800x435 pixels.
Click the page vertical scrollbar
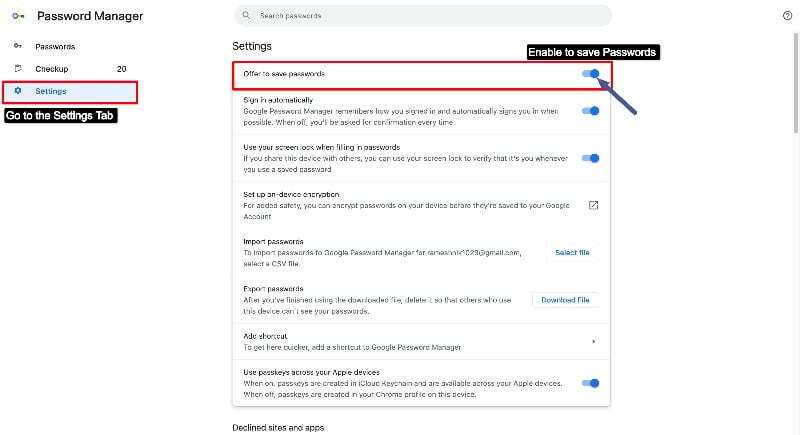tap(796, 83)
